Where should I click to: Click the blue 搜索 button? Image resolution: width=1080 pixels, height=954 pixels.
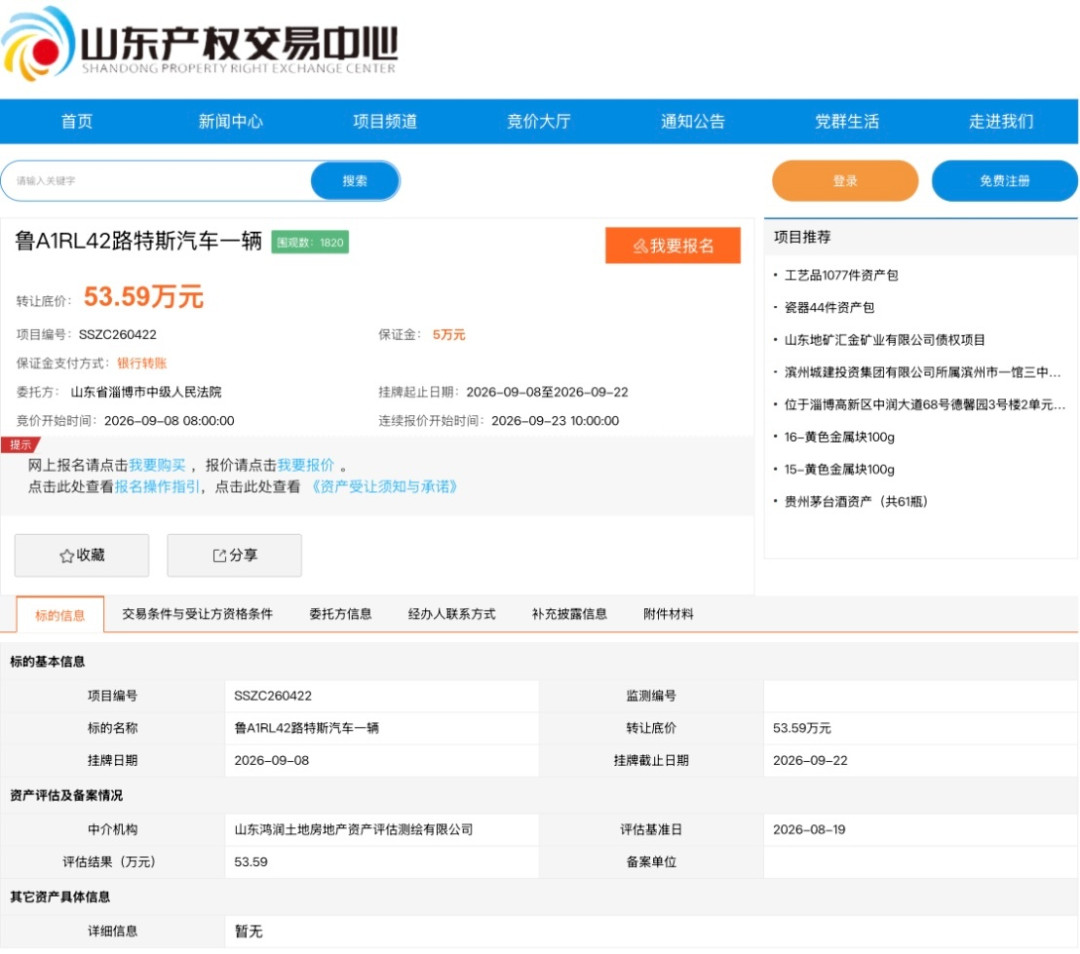355,181
